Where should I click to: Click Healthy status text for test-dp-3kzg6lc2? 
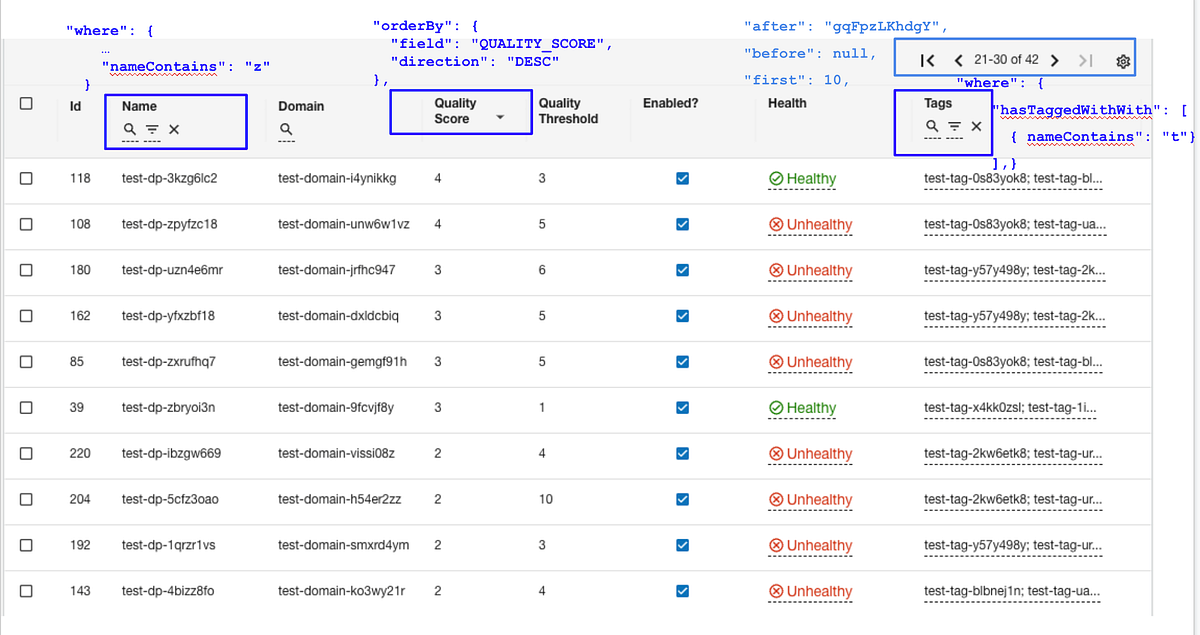pos(811,178)
